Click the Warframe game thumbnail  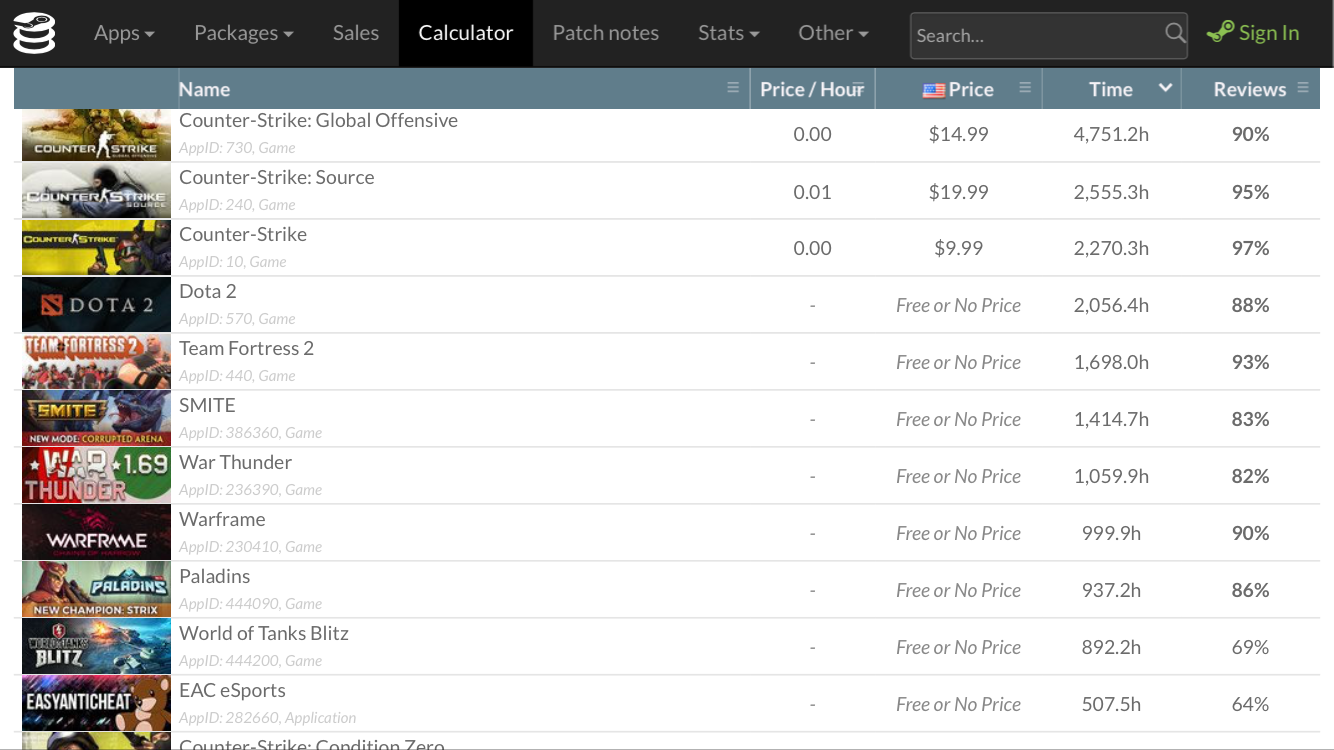coord(96,533)
